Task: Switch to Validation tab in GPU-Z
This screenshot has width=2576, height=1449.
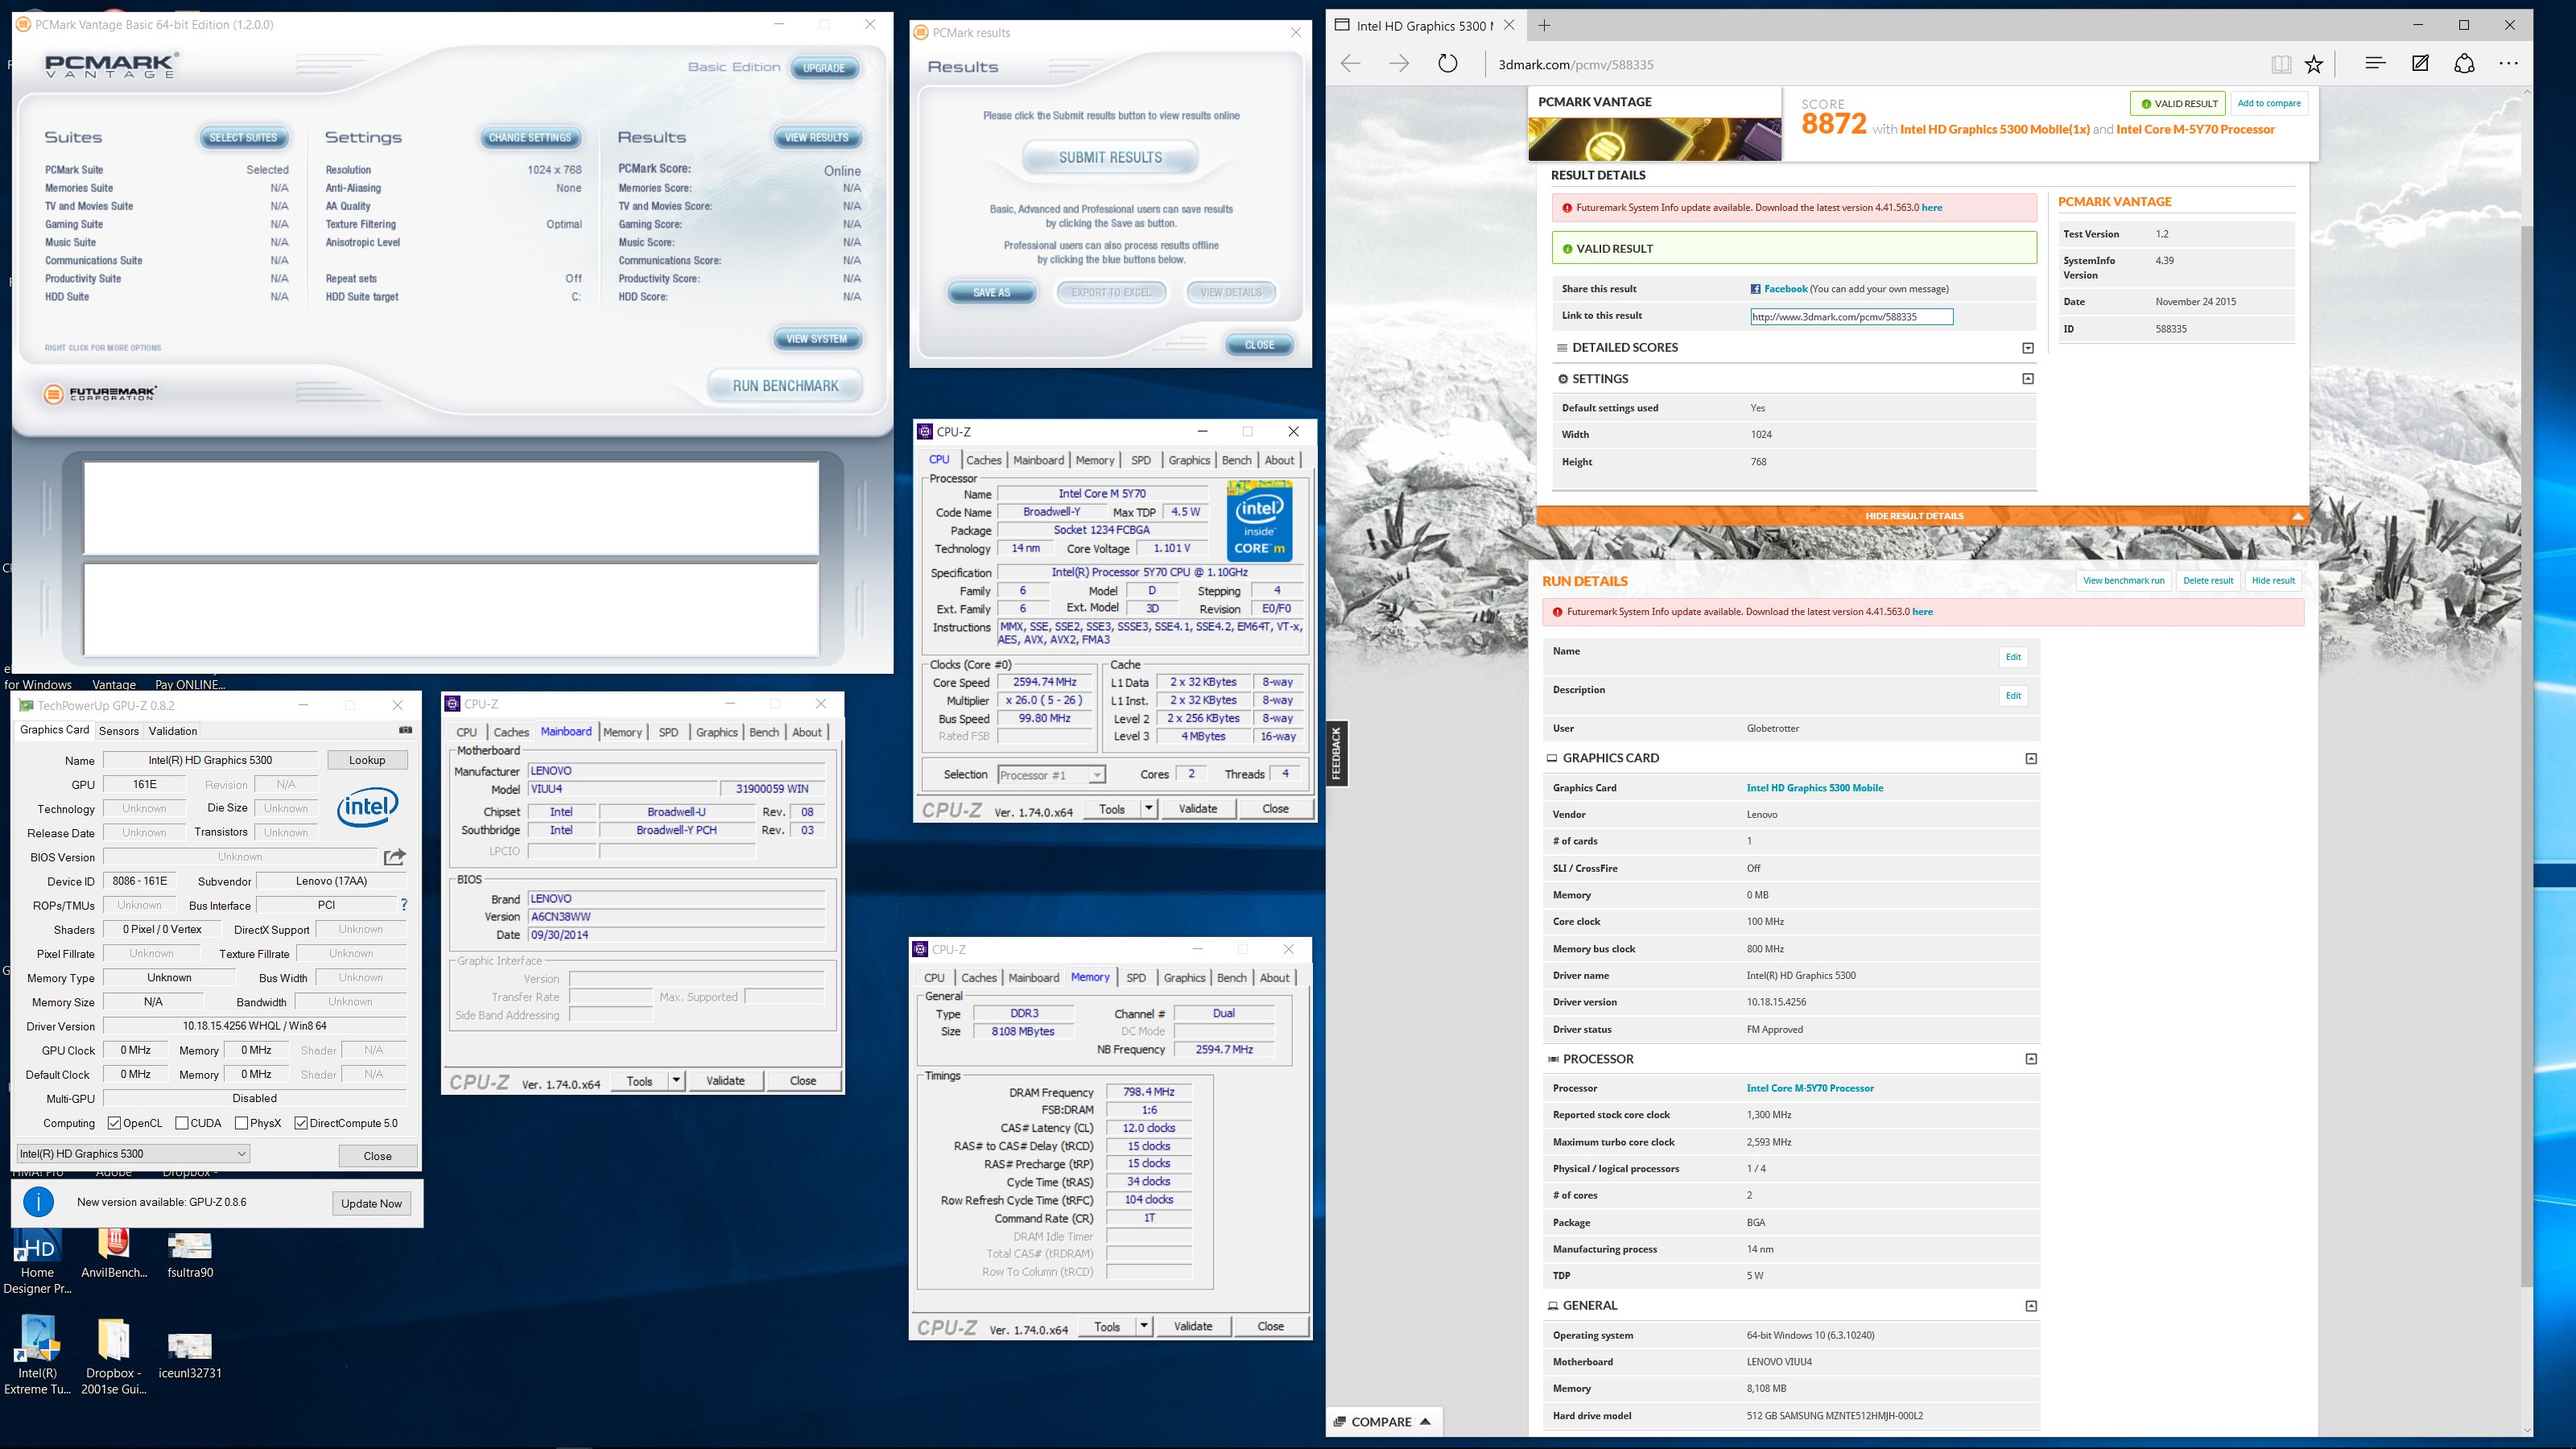Action: [173, 731]
